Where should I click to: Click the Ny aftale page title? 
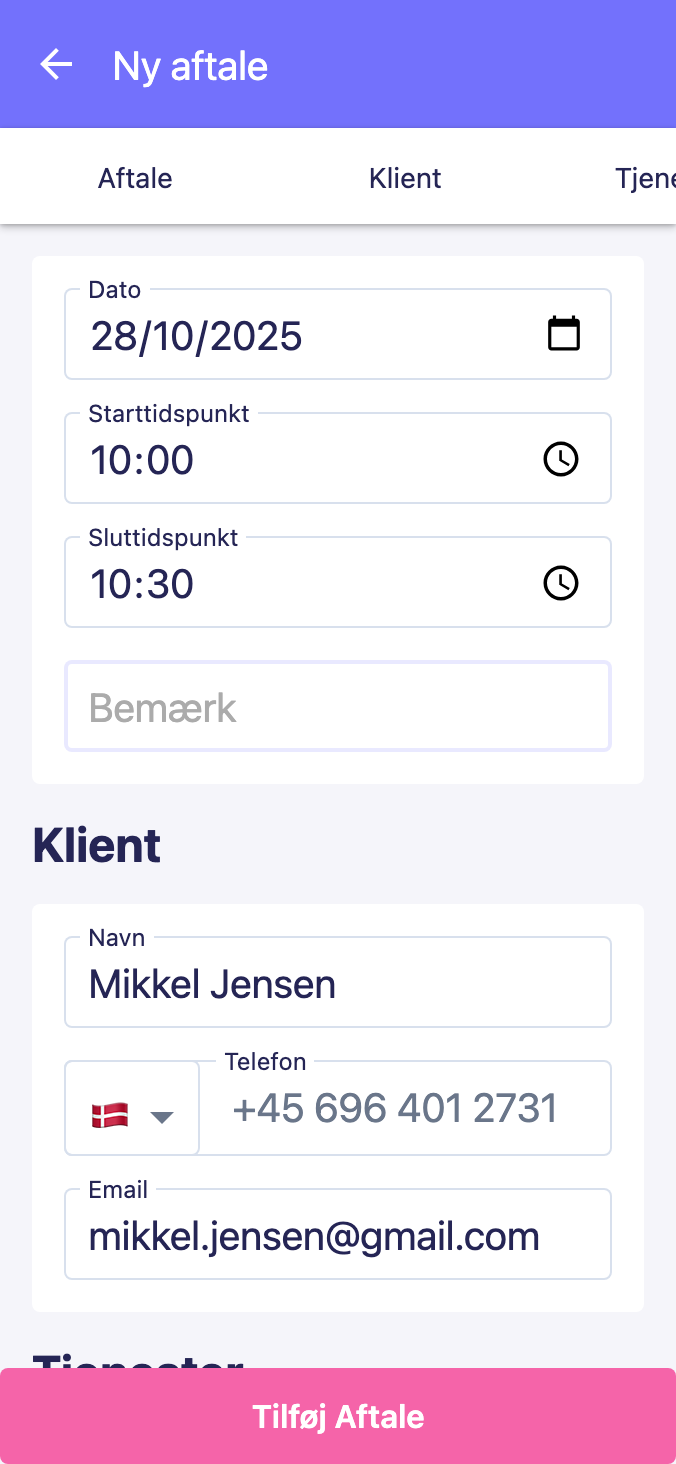pyautogui.click(x=190, y=66)
